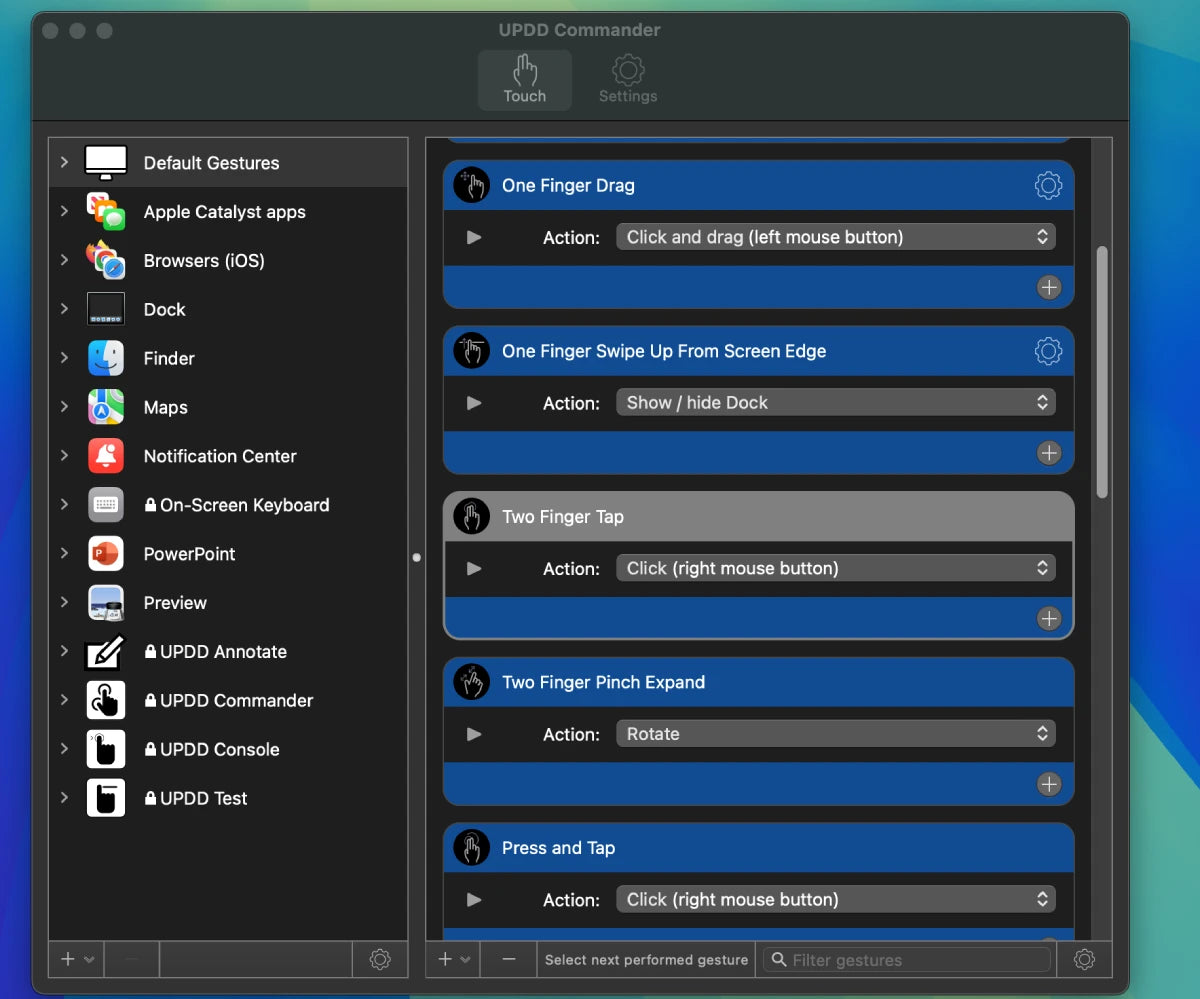Toggle the One Finger Swipe Up action triangle
The image size is (1200, 999).
pos(474,403)
